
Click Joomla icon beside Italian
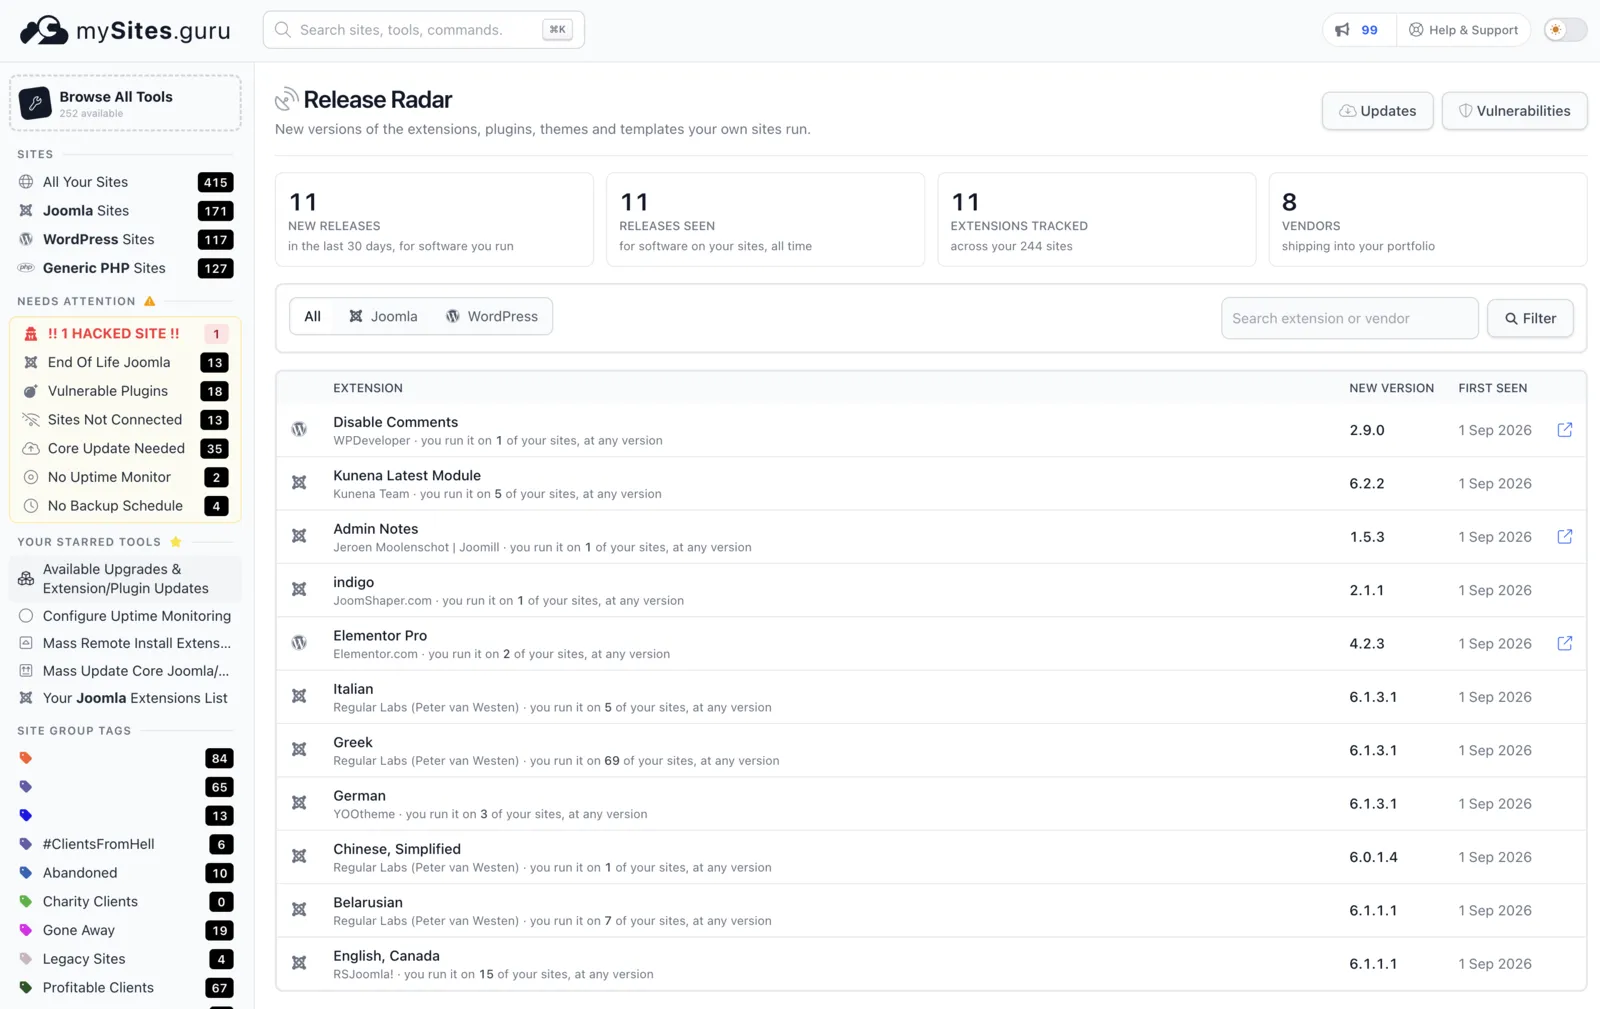tap(299, 696)
